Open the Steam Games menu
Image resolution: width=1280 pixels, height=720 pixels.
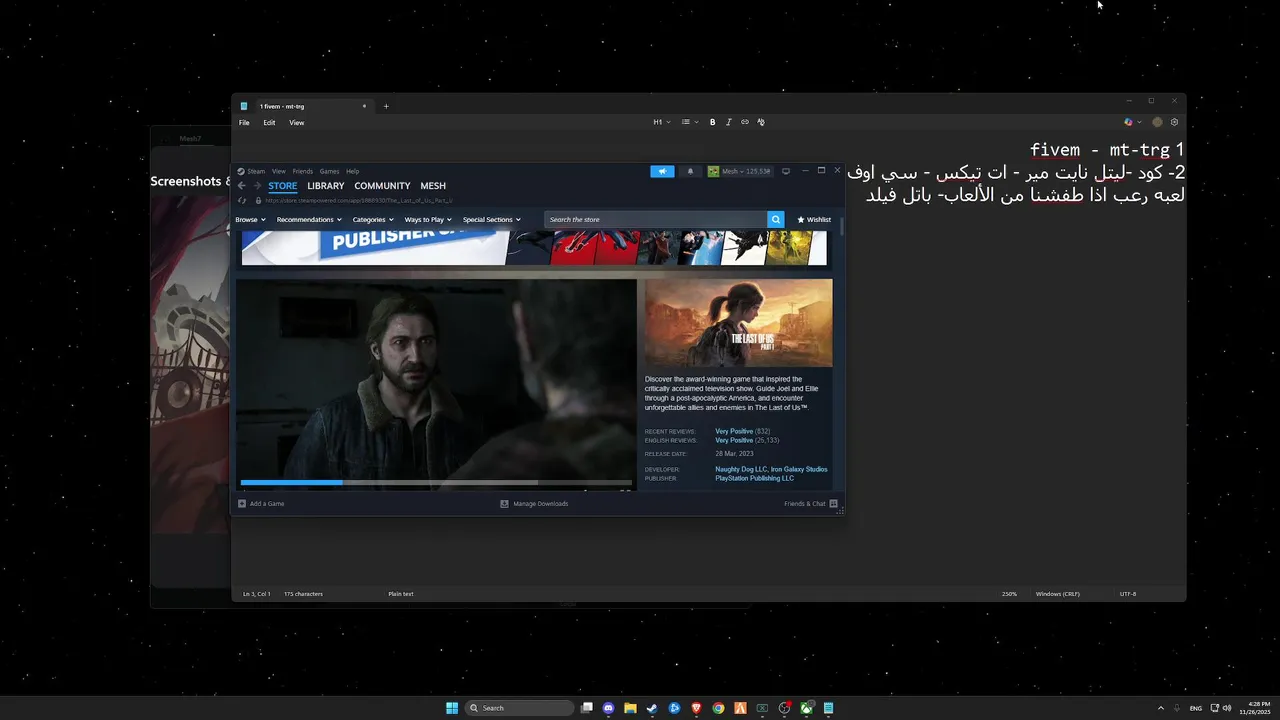click(329, 171)
